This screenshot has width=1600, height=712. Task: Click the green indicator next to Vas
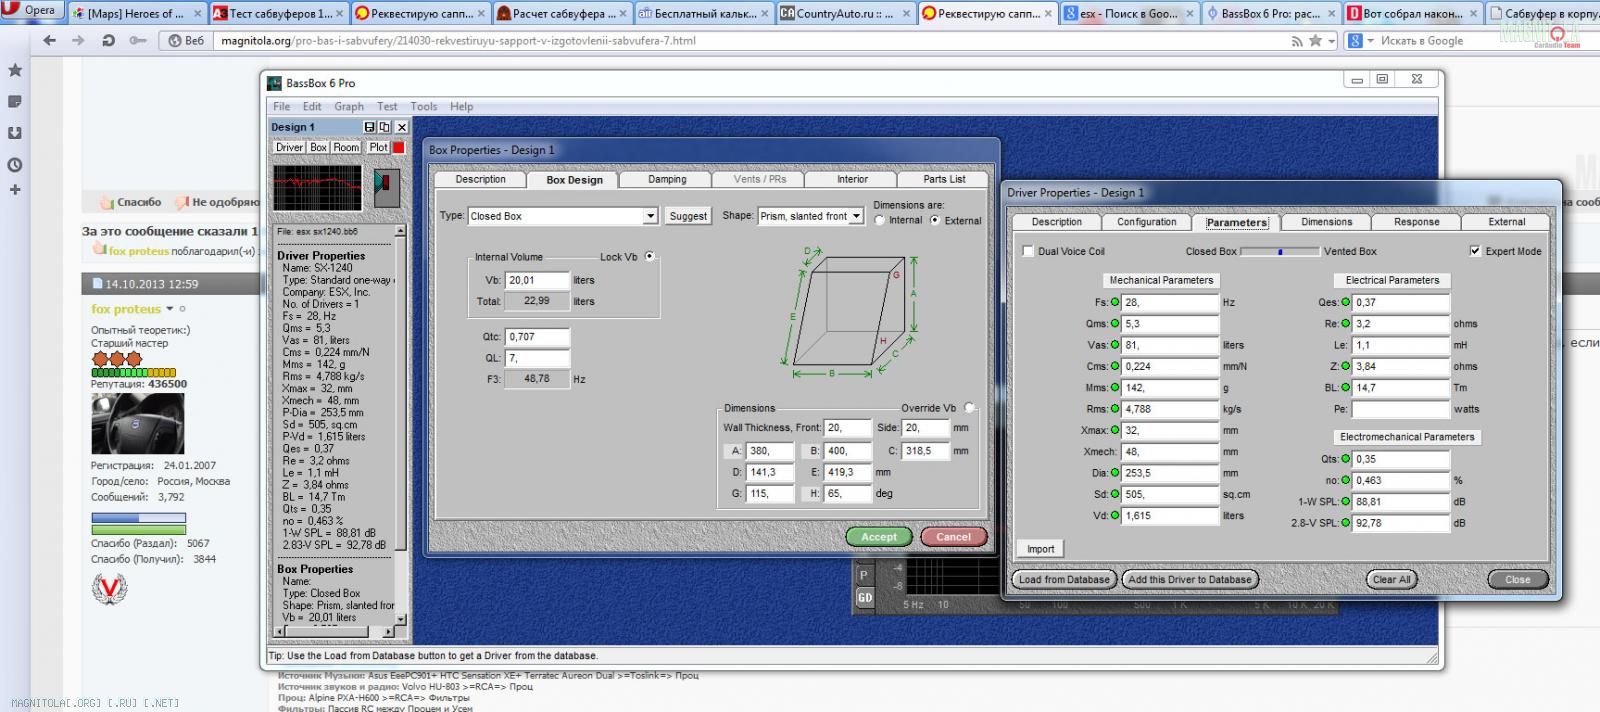(x=1116, y=345)
